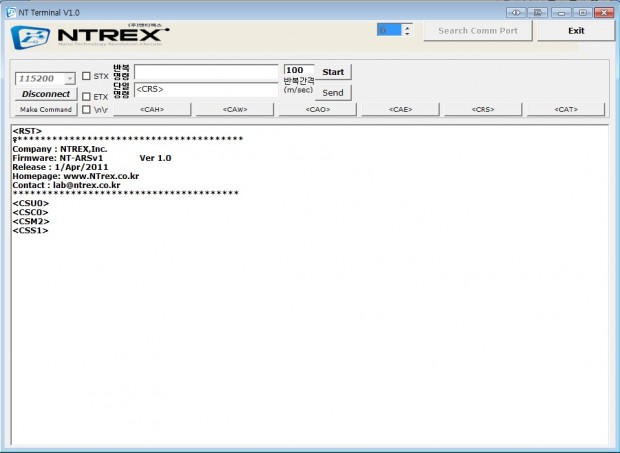Increase the comm port number spinner
The image size is (620, 453).
(x=407, y=27)
